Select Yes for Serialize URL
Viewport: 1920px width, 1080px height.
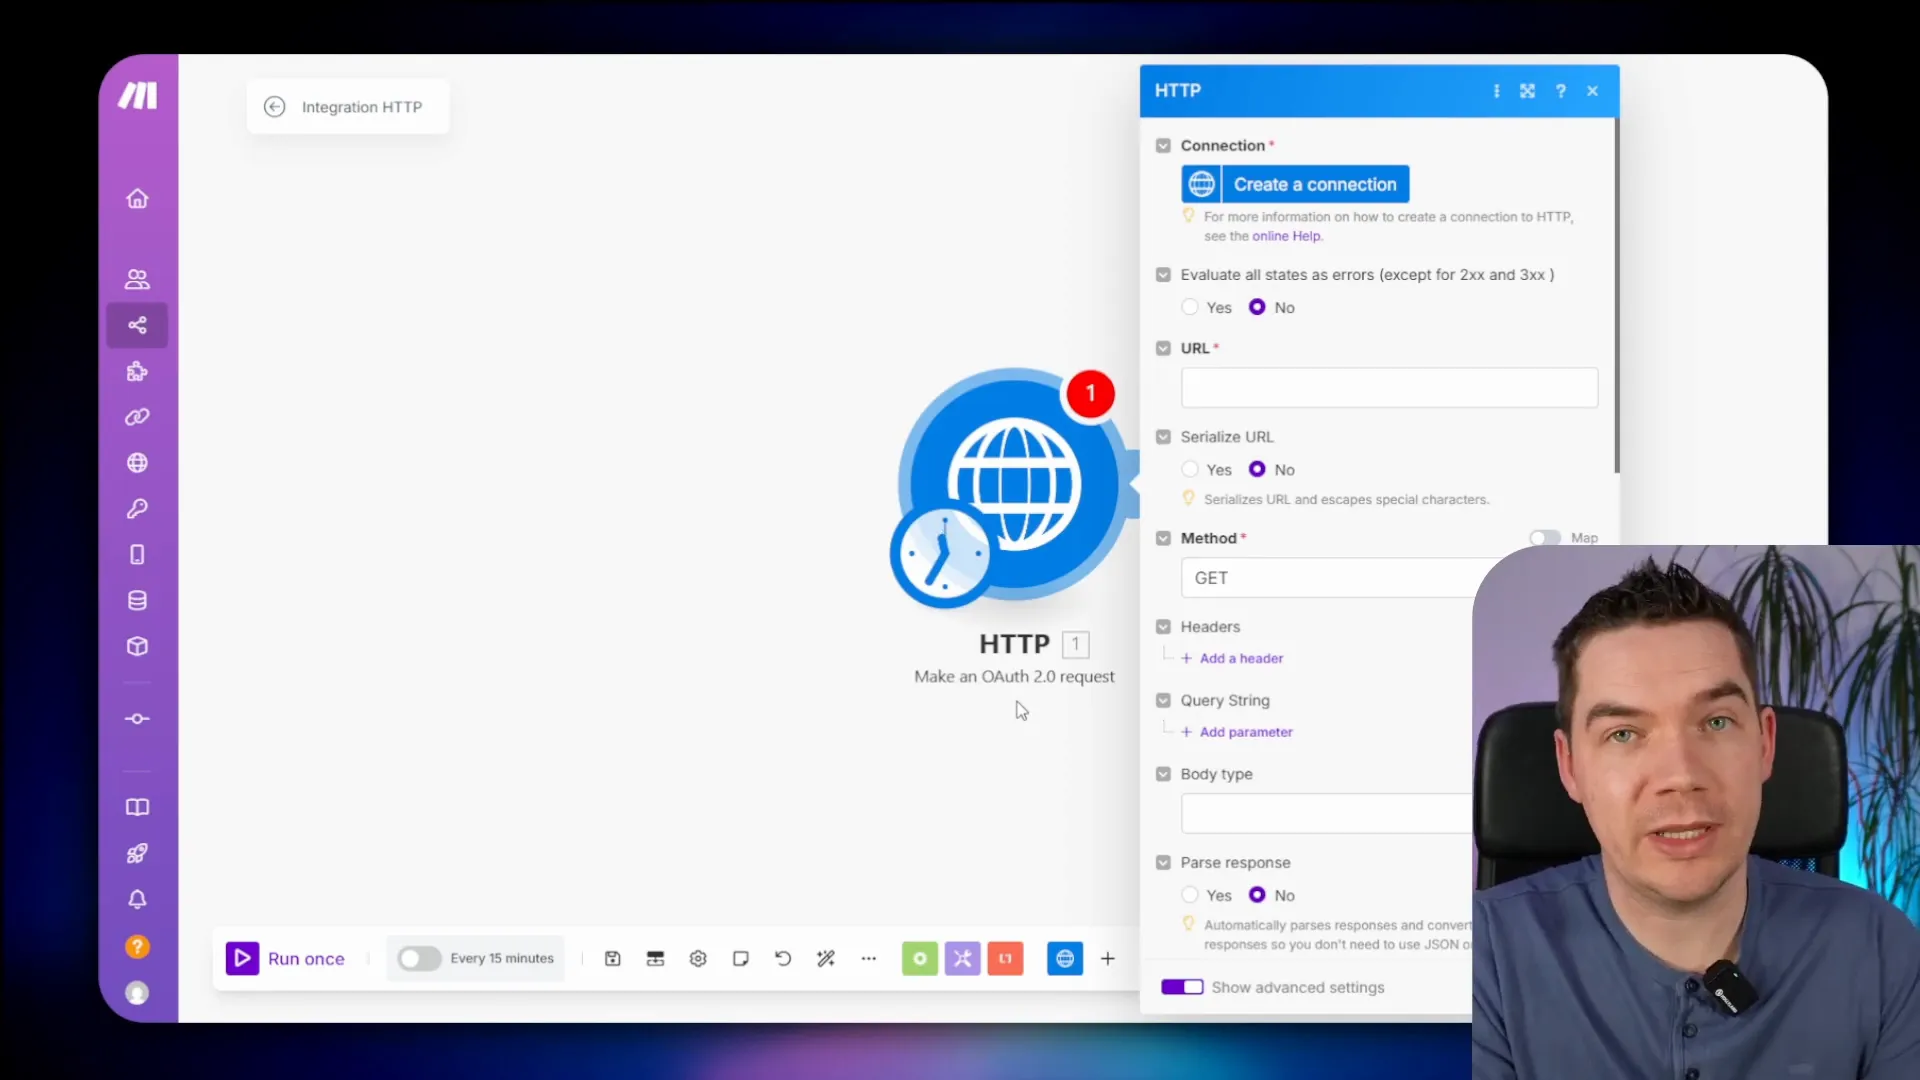[x=1190, y=469]
